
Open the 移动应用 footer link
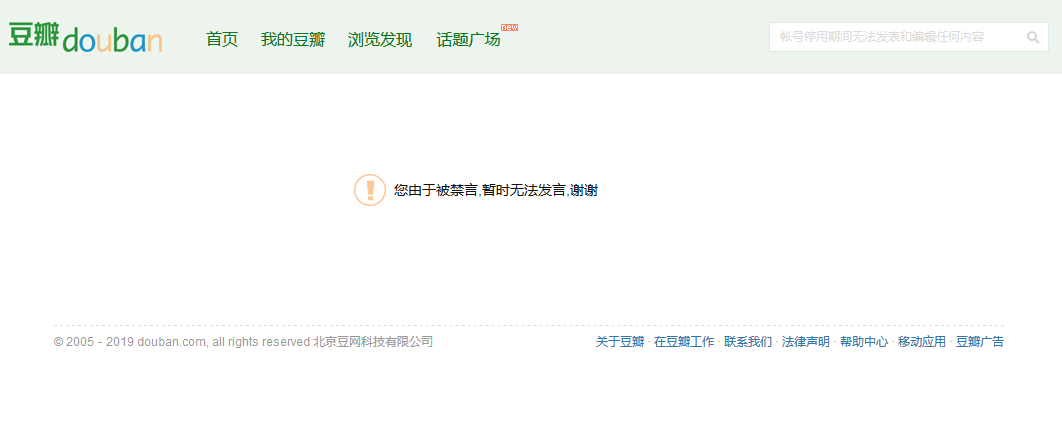click(922, 342)
